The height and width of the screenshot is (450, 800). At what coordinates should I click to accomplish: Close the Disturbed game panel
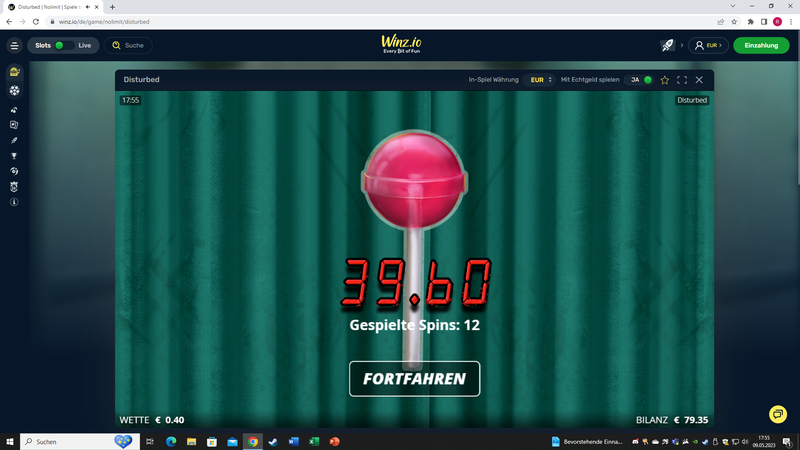point(699,80)
